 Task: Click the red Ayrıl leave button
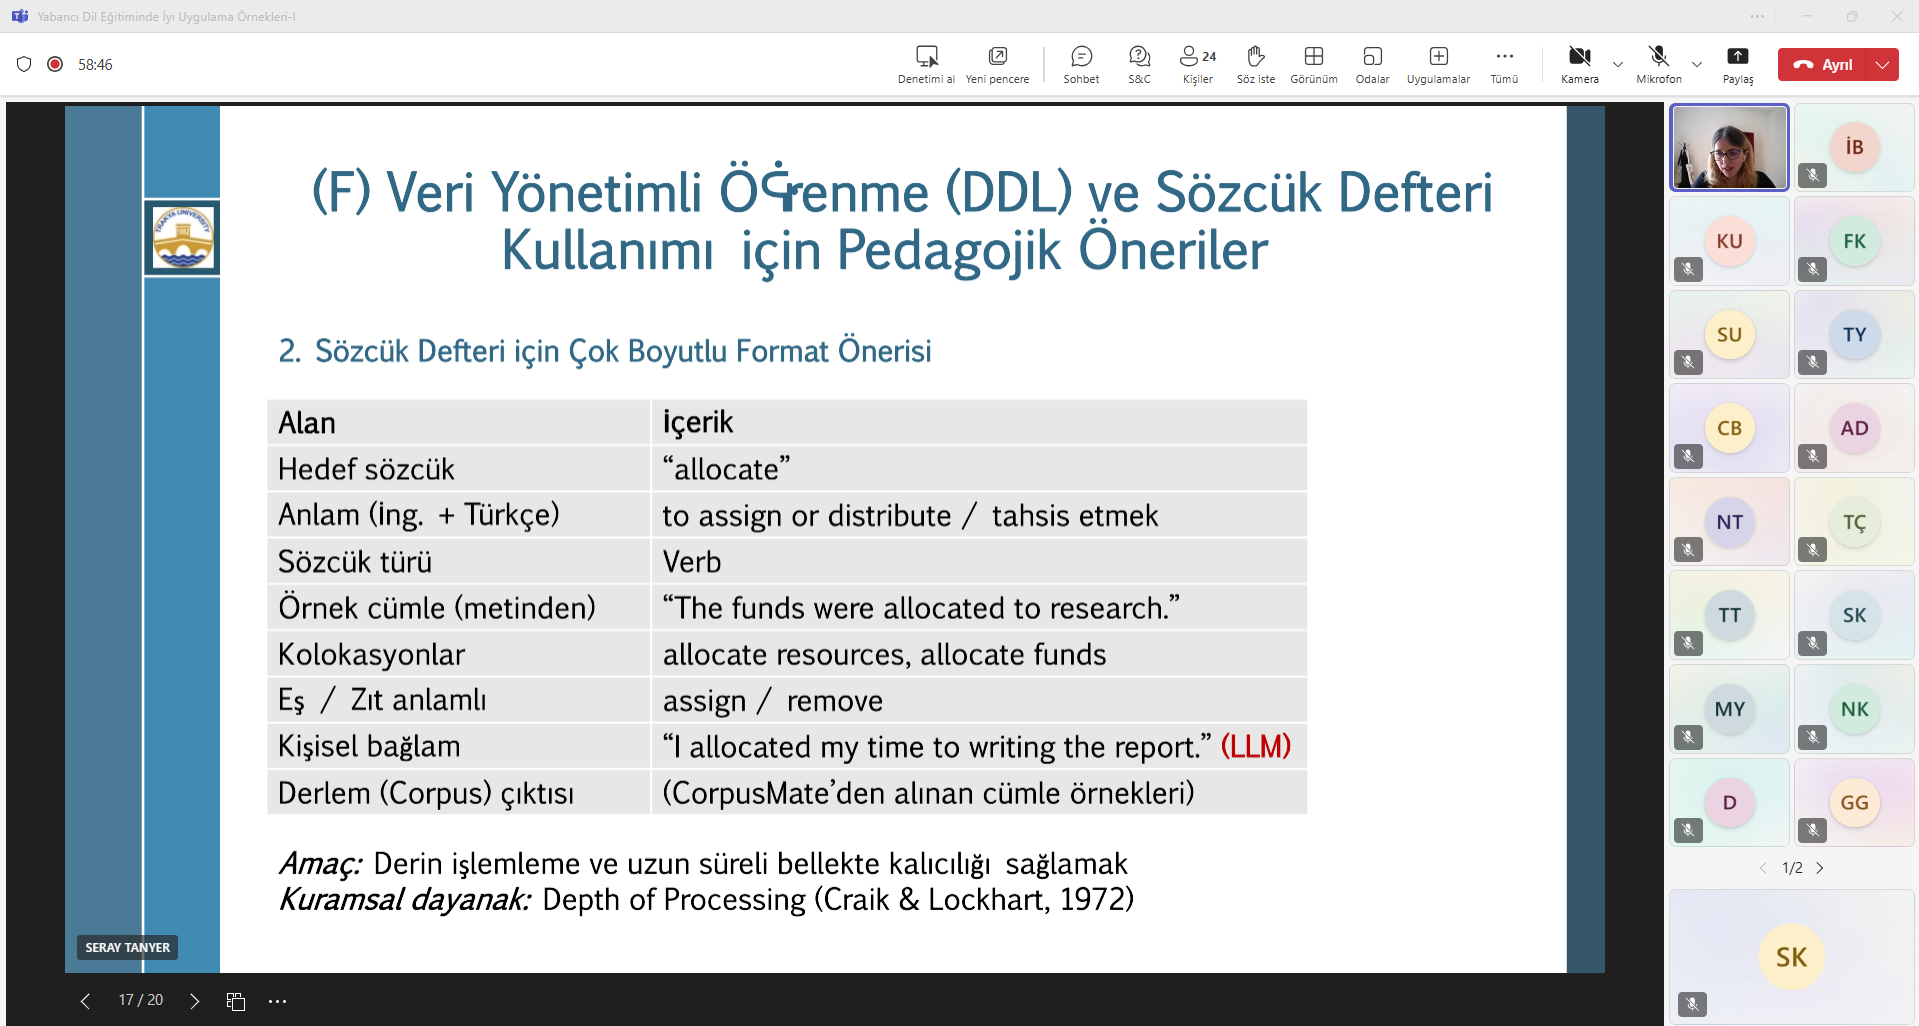(x=1824, y=65)
